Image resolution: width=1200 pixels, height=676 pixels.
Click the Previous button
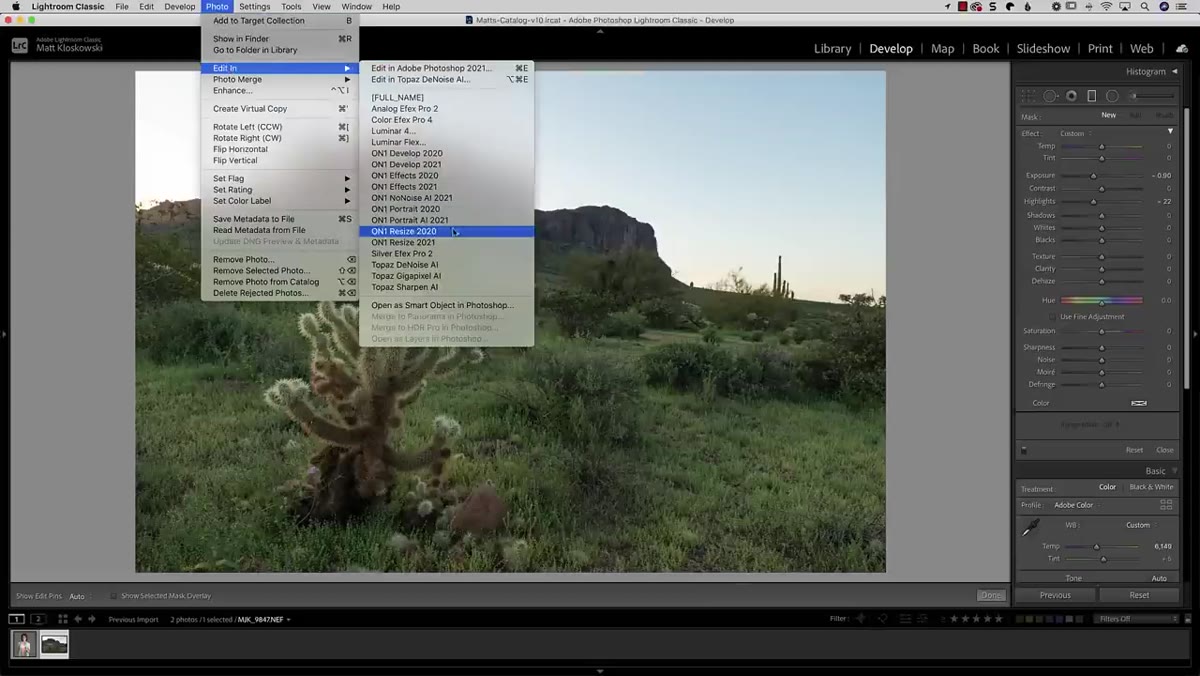(1055, 595)
